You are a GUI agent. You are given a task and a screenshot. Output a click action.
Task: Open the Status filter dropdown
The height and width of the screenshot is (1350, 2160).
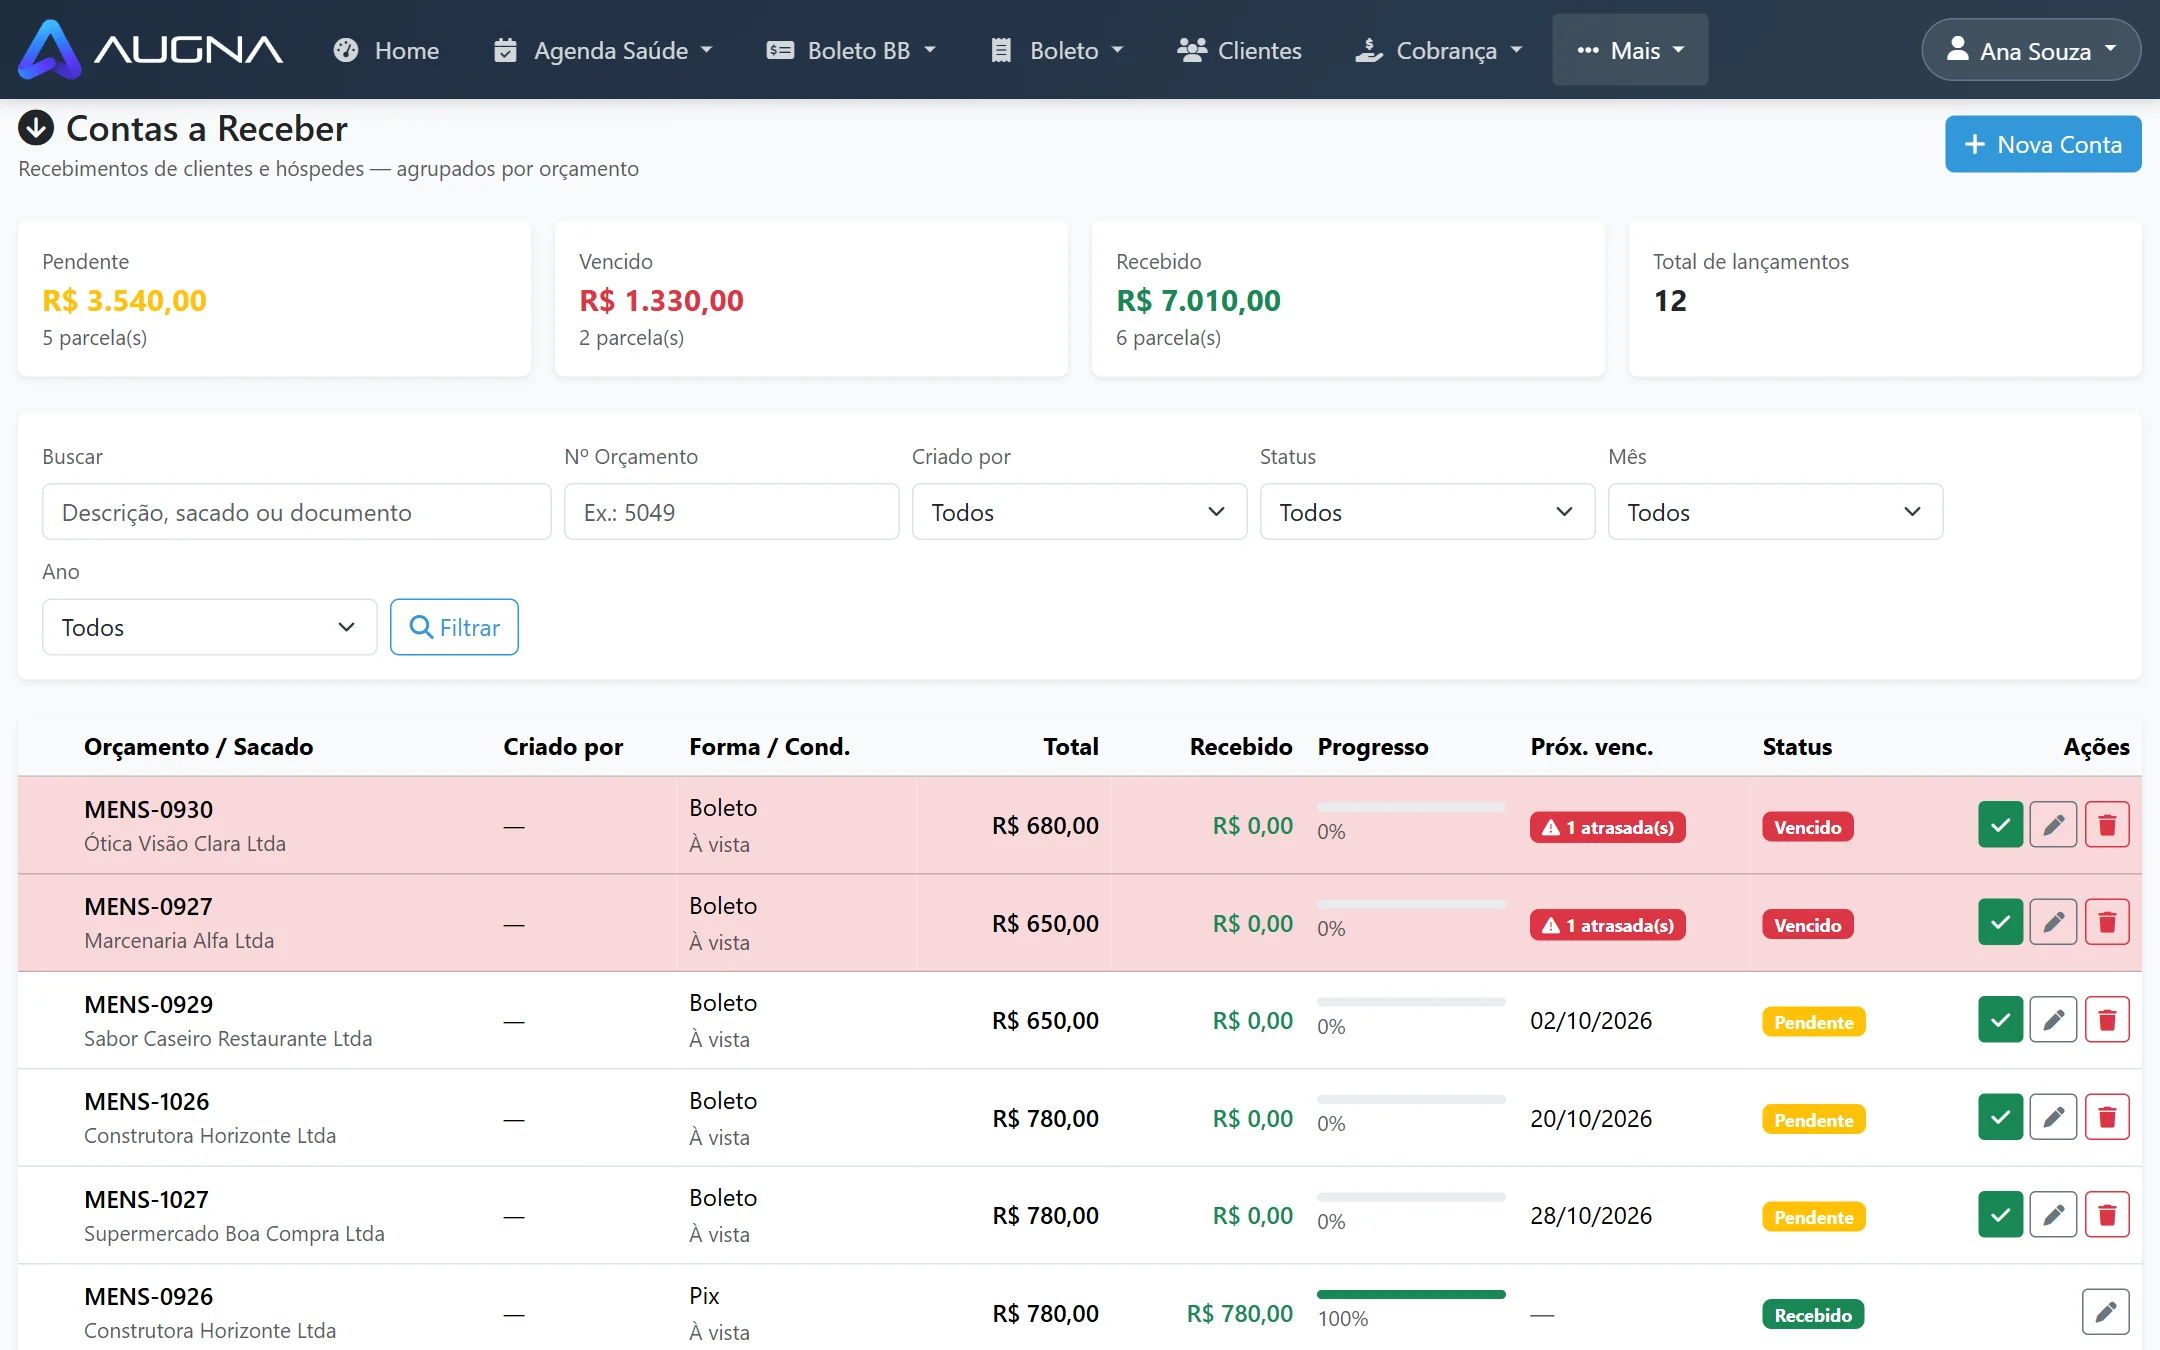click(1427, 512)
